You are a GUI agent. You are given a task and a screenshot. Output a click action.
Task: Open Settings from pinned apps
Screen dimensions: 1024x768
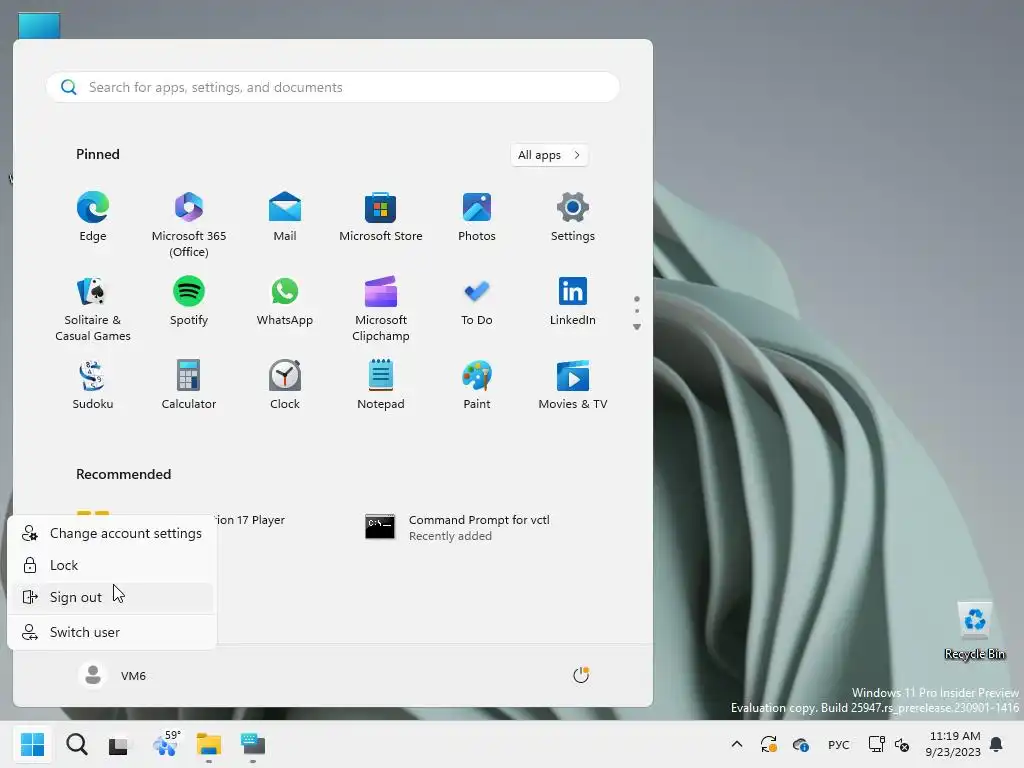coord(573,217)
